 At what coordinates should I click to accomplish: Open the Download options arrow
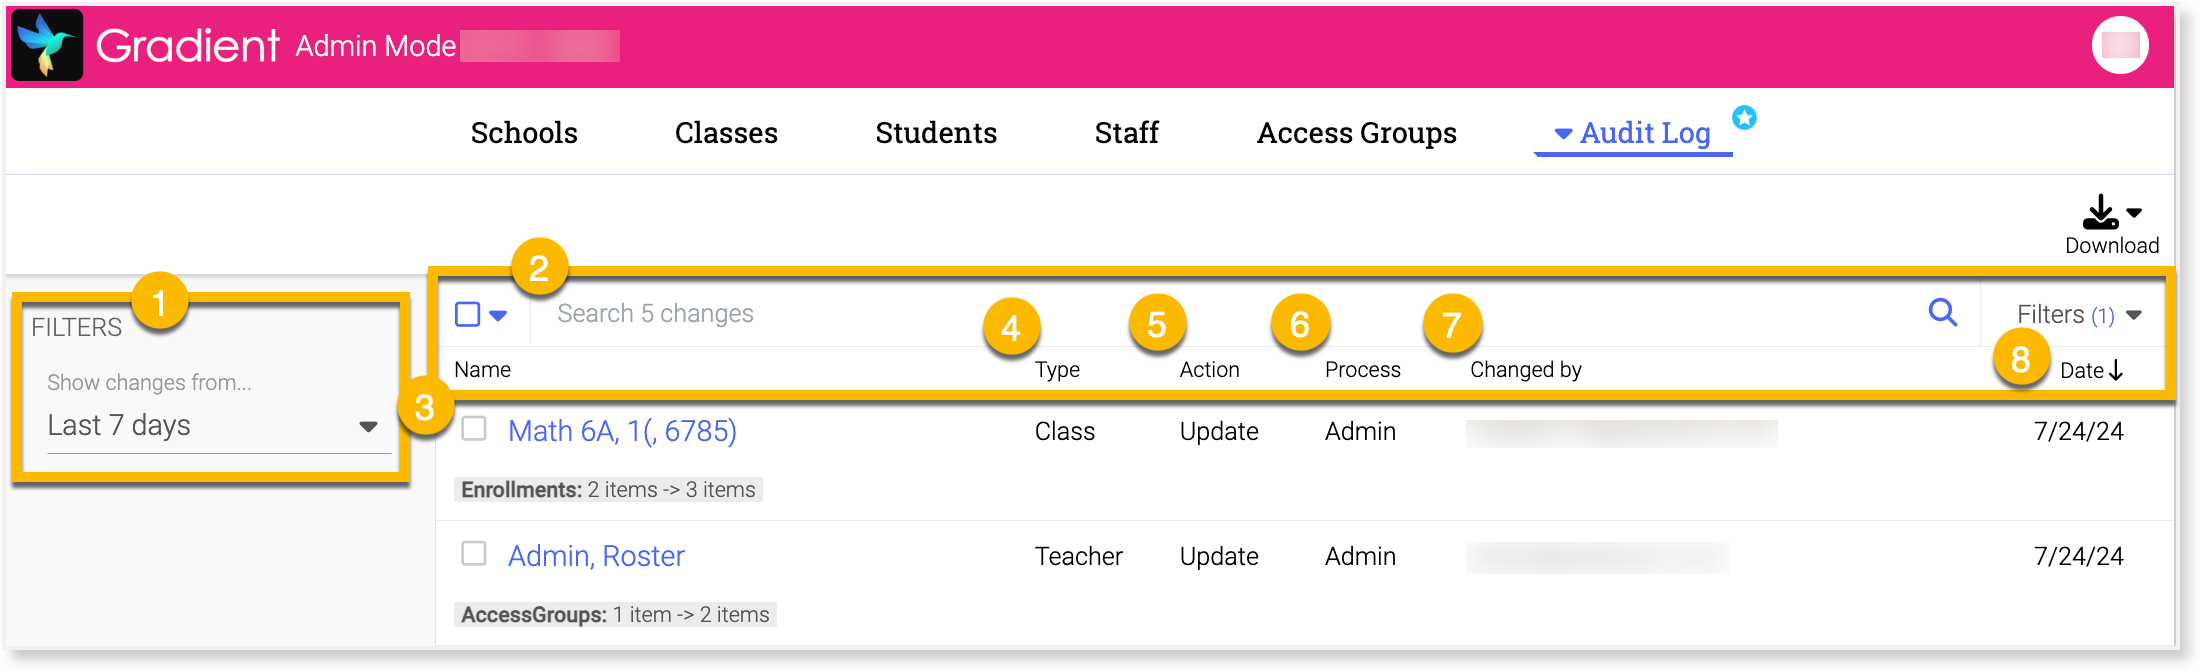coord(2134,212)
